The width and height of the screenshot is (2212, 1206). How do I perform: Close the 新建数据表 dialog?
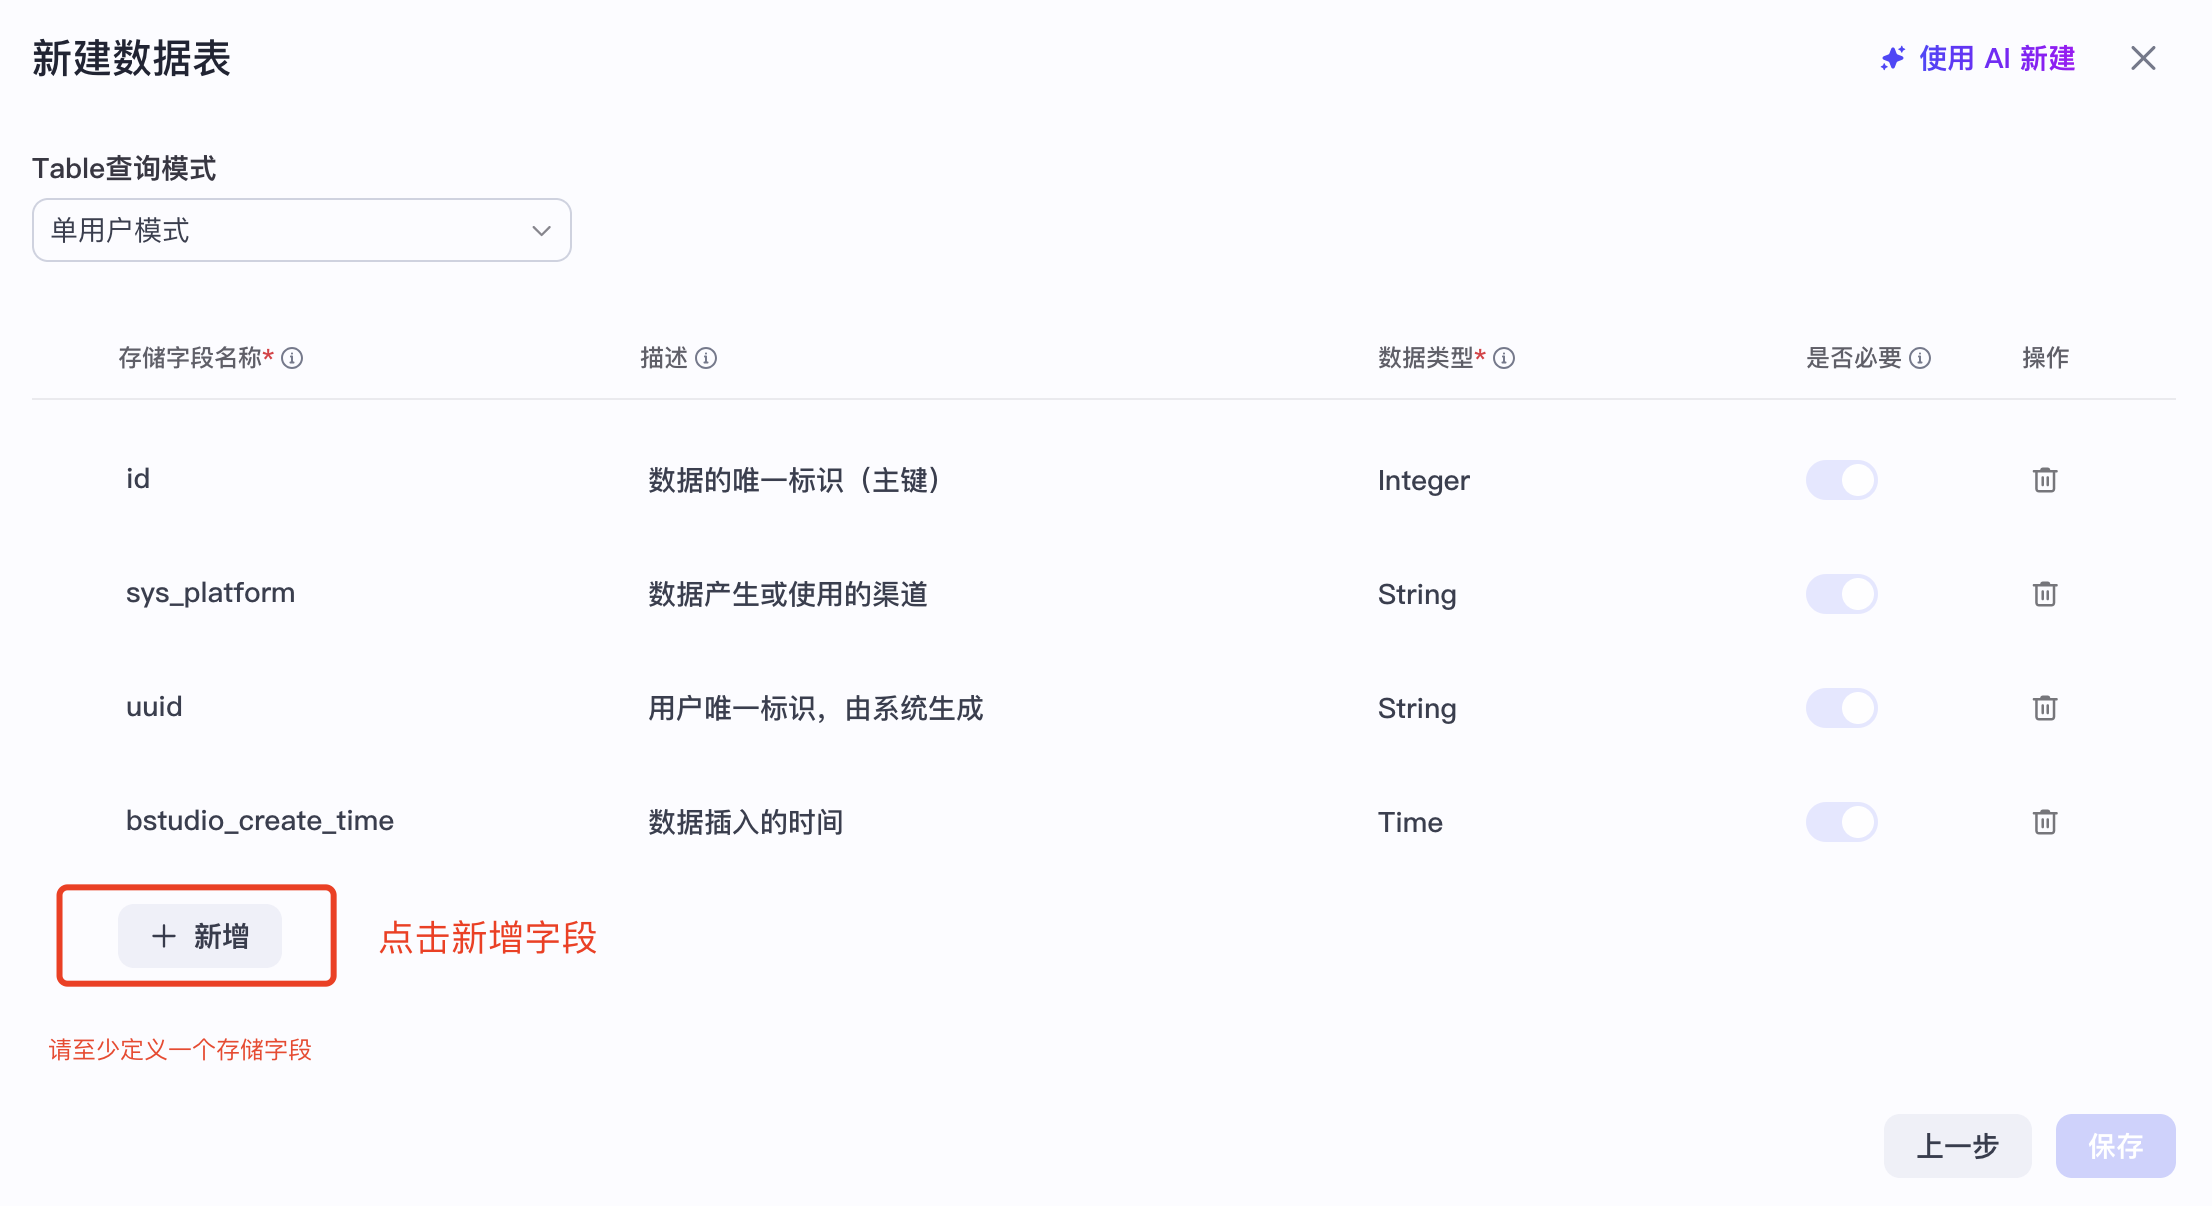point(2143,59)
